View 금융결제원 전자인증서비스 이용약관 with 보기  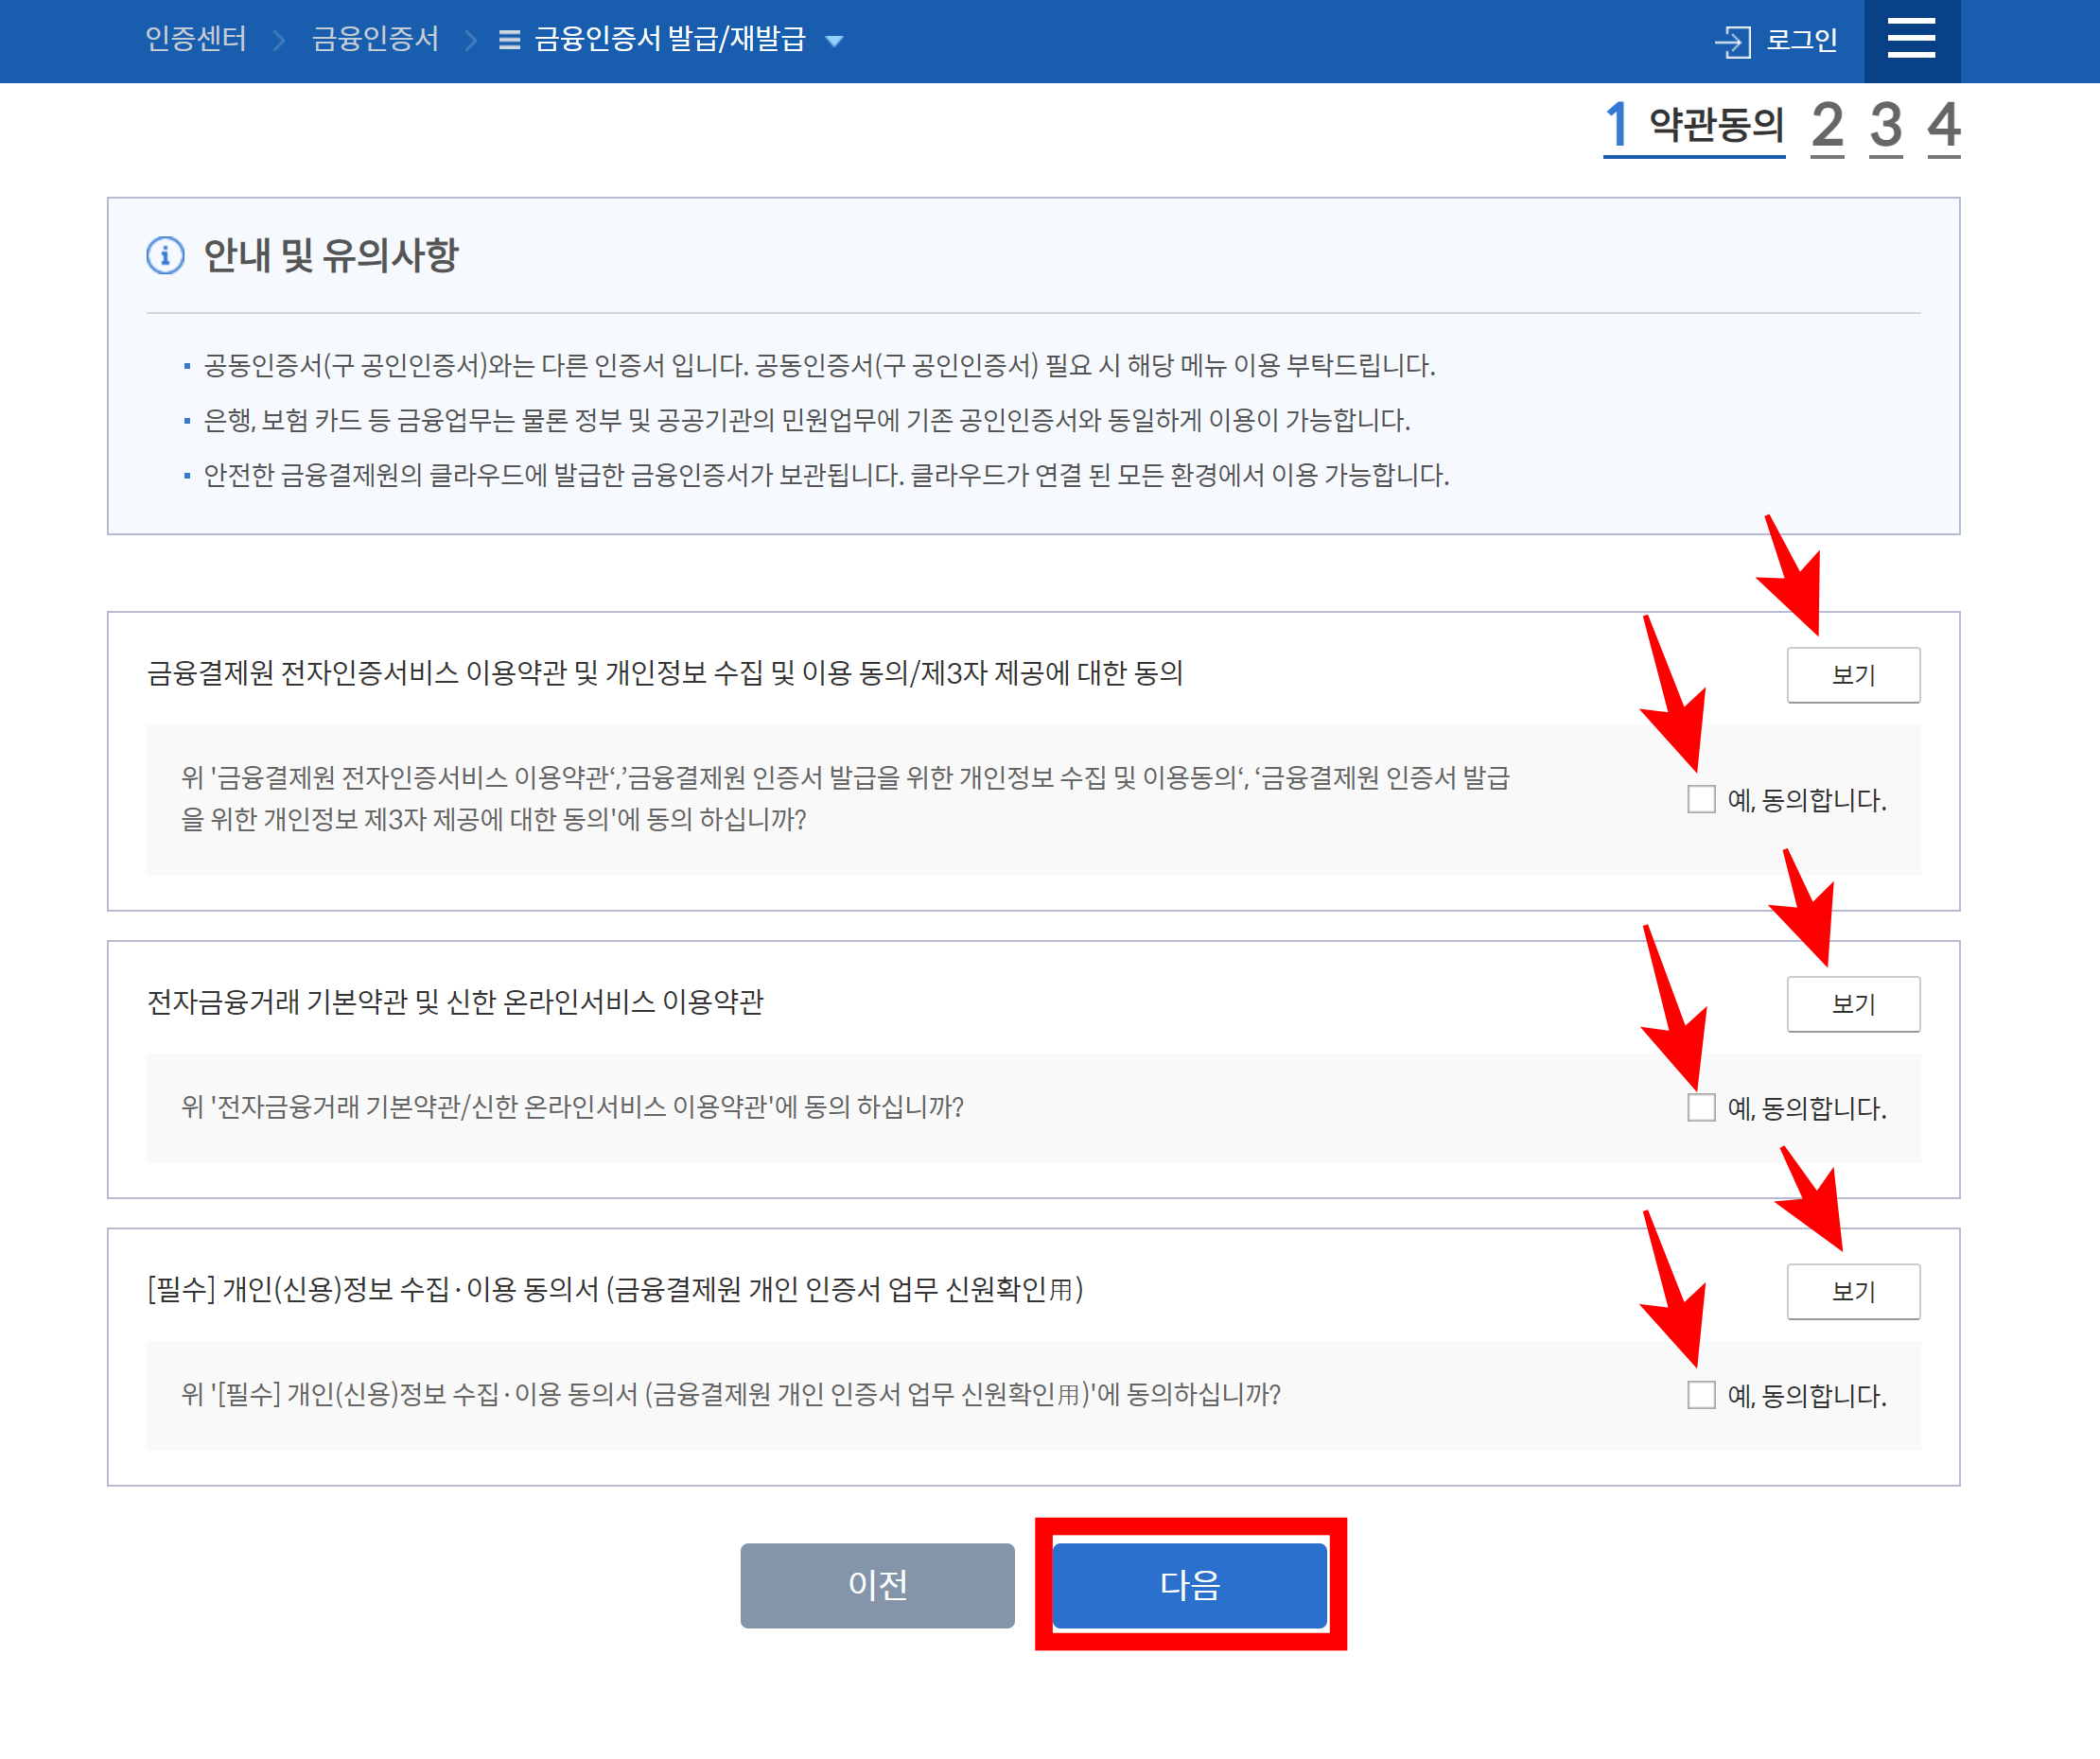click(x=1852, y=675)
